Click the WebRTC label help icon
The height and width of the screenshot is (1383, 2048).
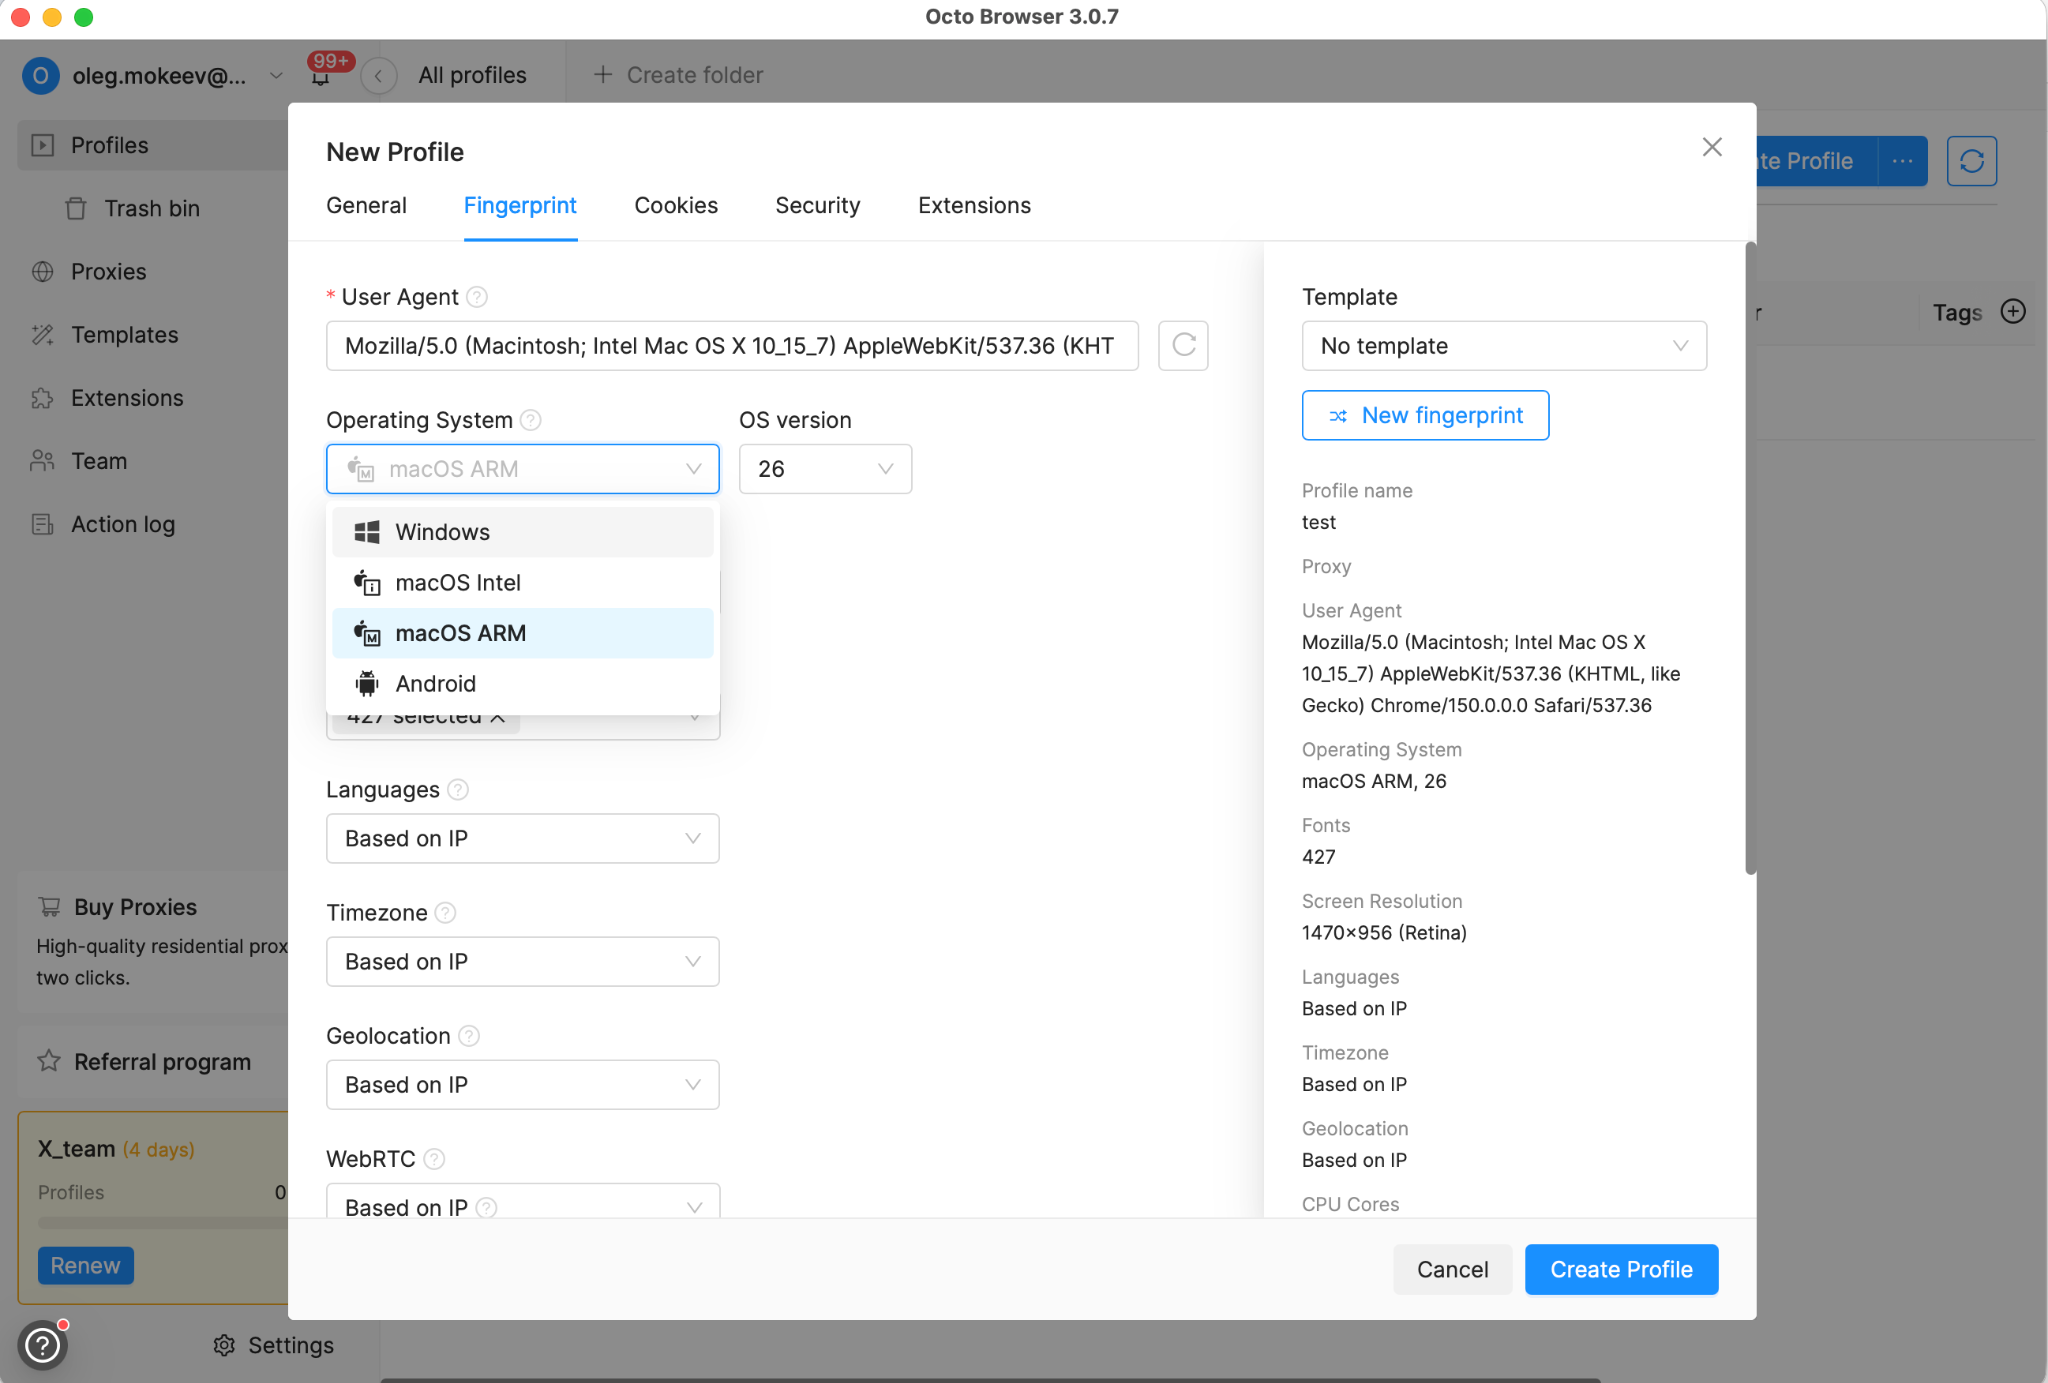434,1159
